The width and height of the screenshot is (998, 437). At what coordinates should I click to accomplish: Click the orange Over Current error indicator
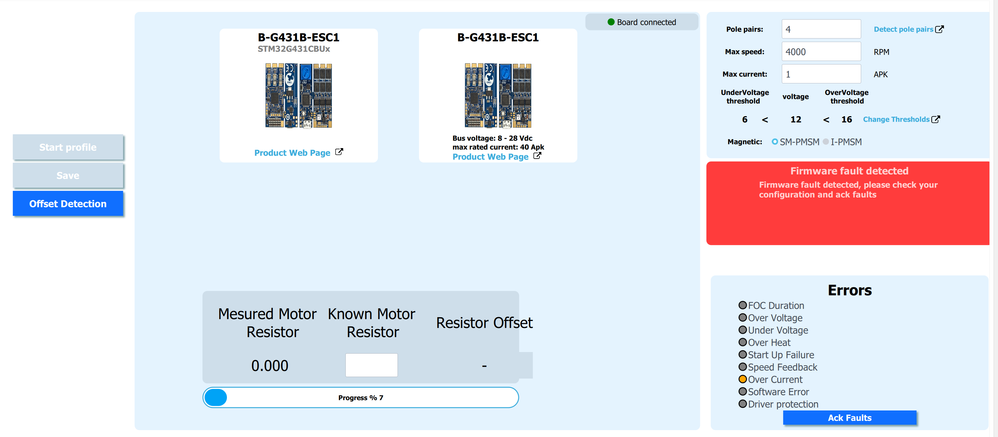[743, 380]
